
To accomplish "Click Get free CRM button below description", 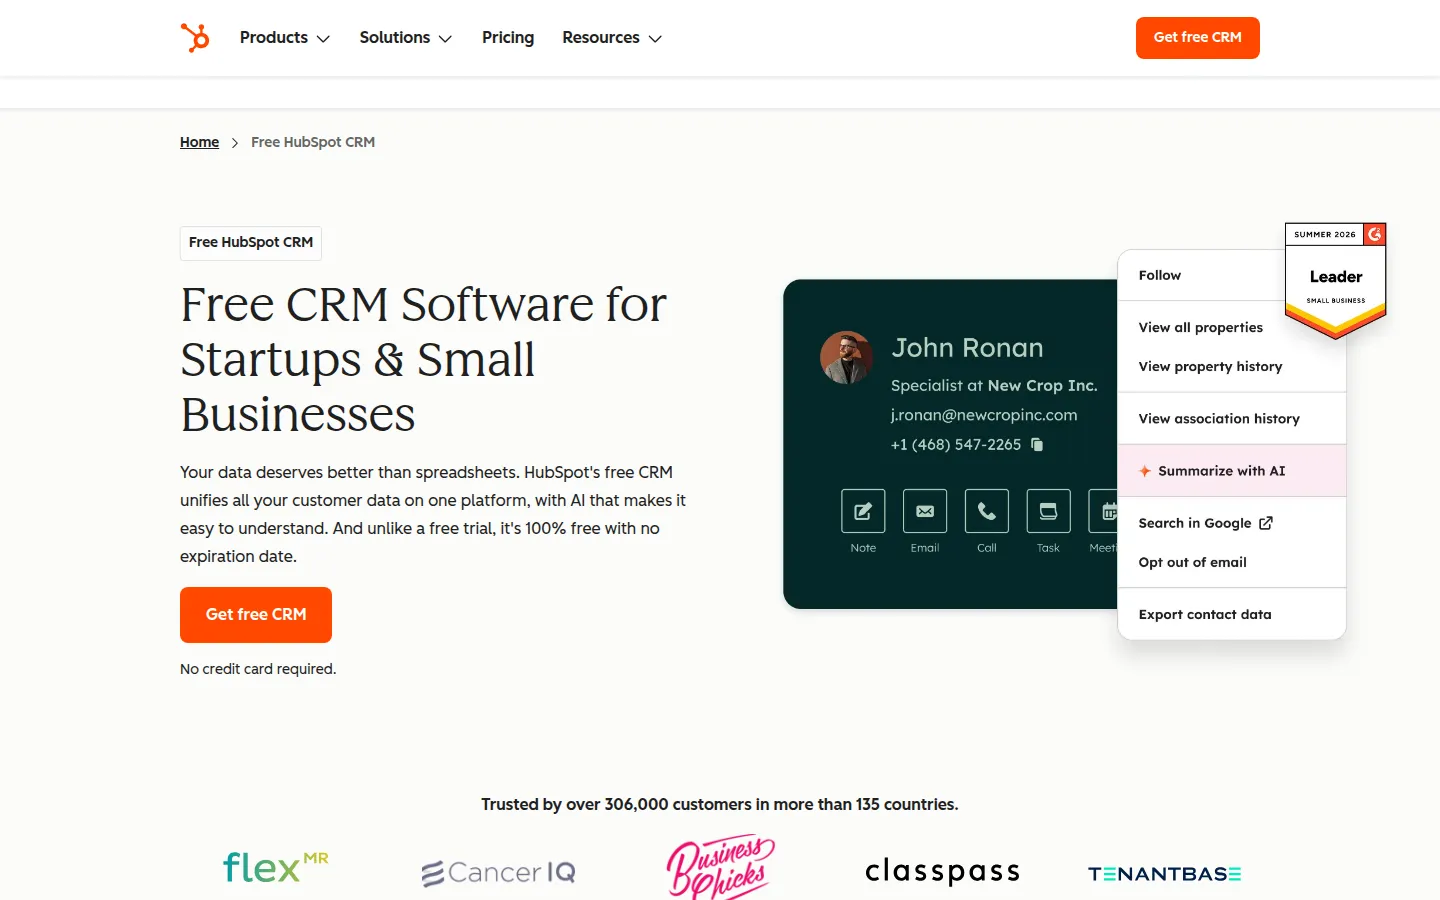I will pyautogui.click(x=256, y=615).
